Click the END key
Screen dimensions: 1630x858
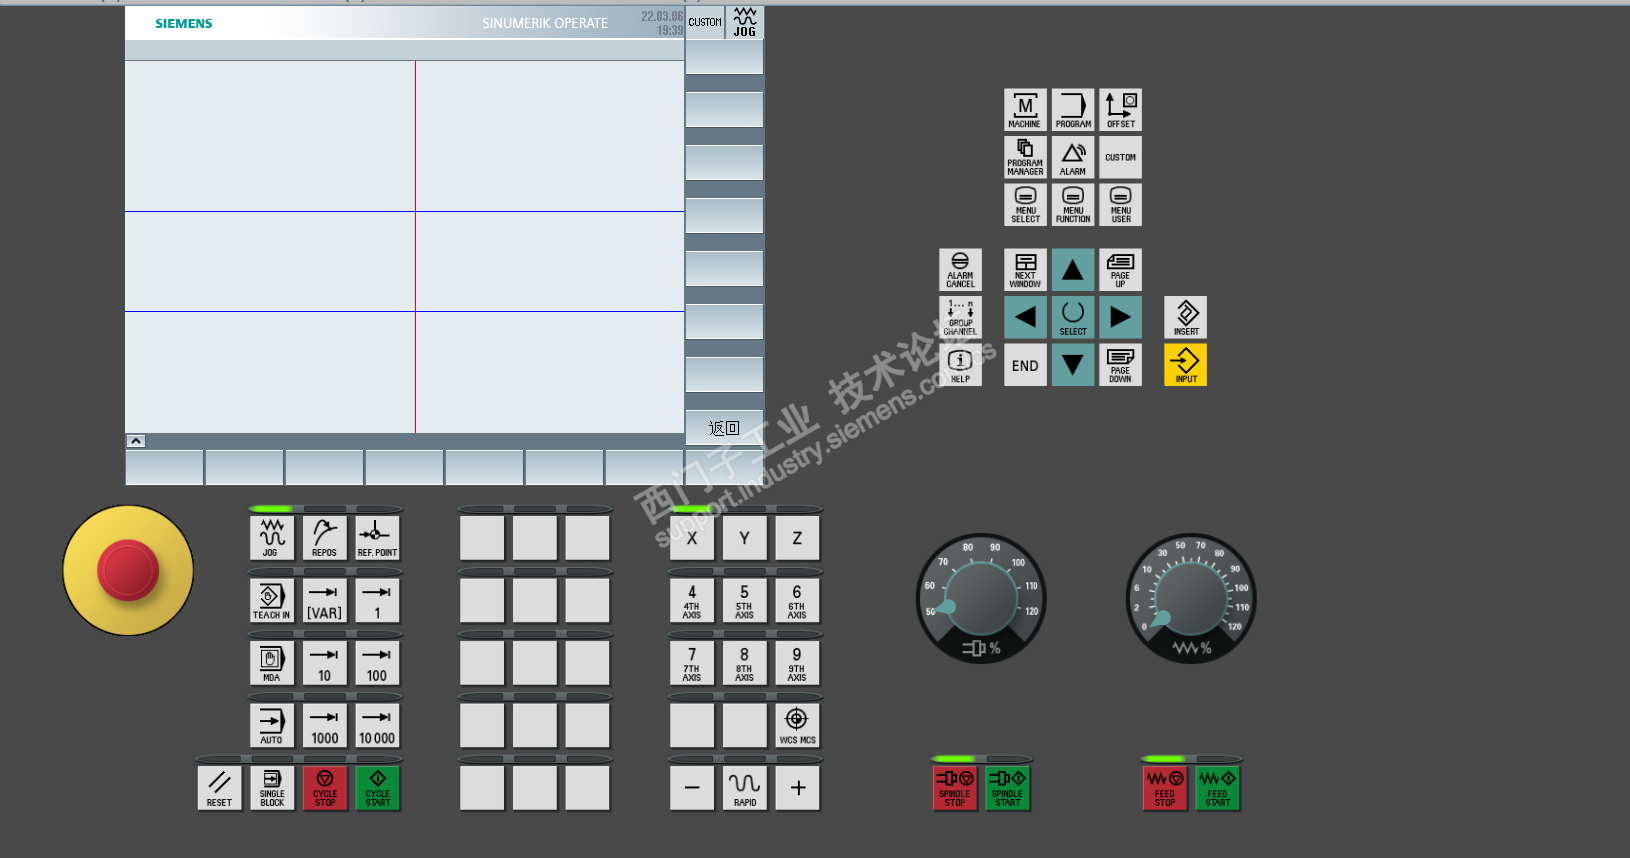tap(1025, 365)
